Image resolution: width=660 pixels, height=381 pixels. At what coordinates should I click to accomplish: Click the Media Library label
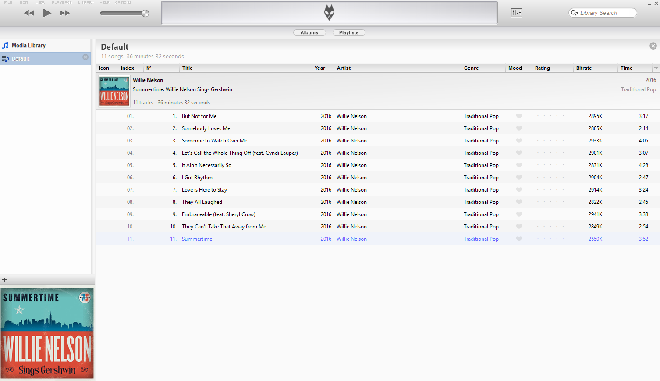tap(29, 45)
